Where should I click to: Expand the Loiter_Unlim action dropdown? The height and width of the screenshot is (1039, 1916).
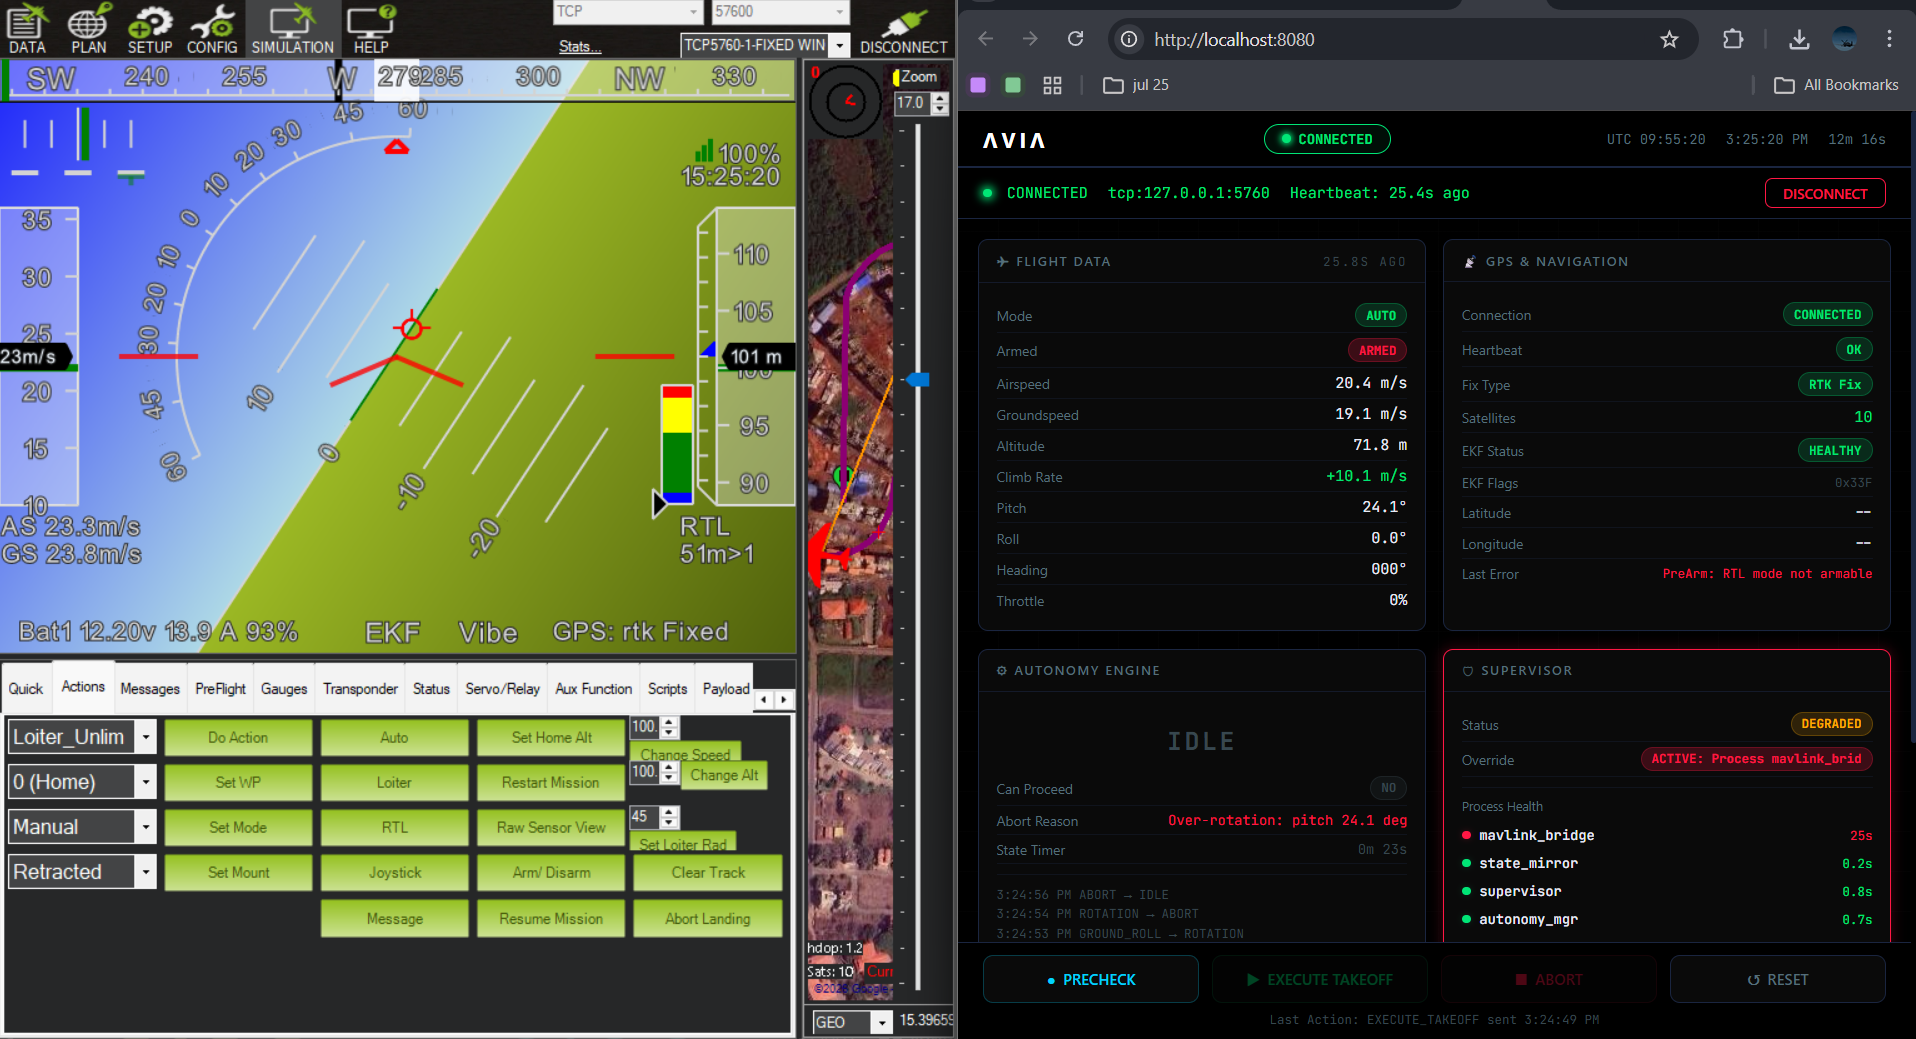[x=146, y=737]
